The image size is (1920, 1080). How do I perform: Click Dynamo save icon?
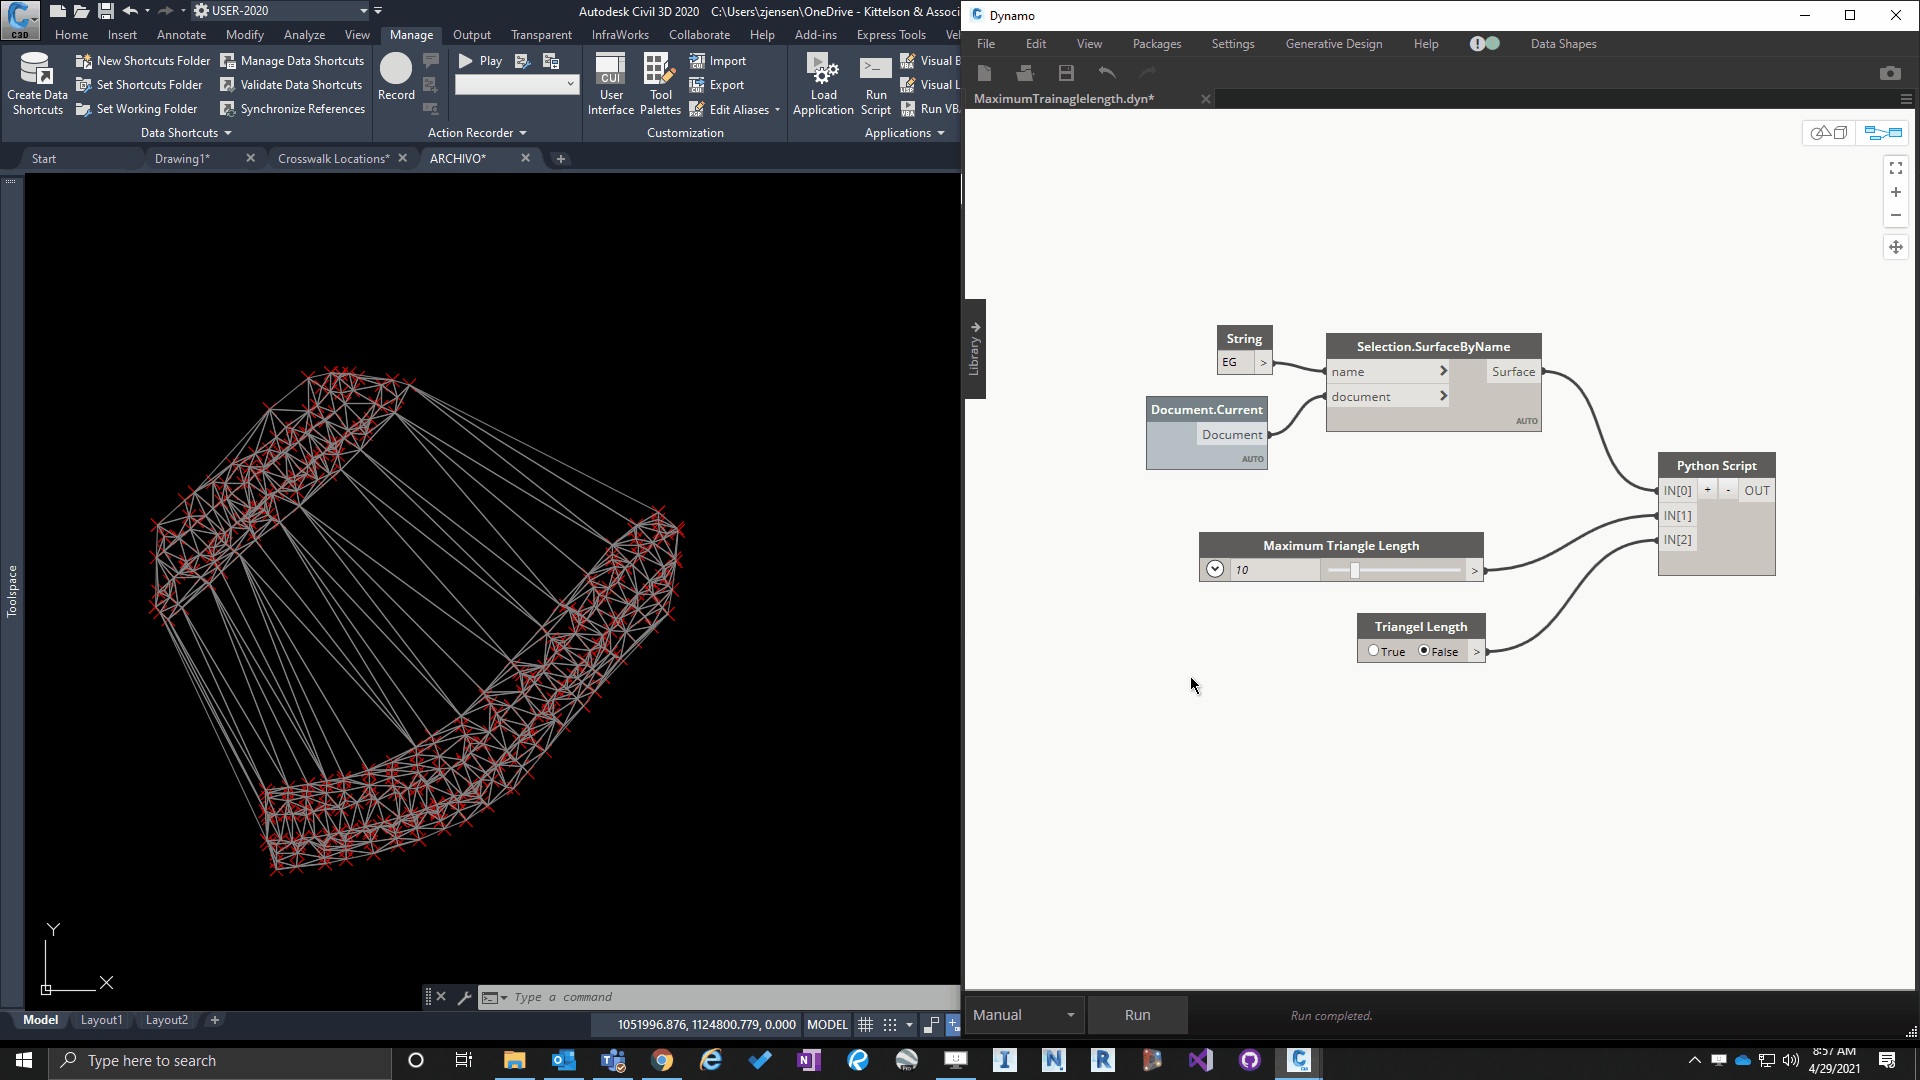pyautogui.click(x=1066, y=73)
